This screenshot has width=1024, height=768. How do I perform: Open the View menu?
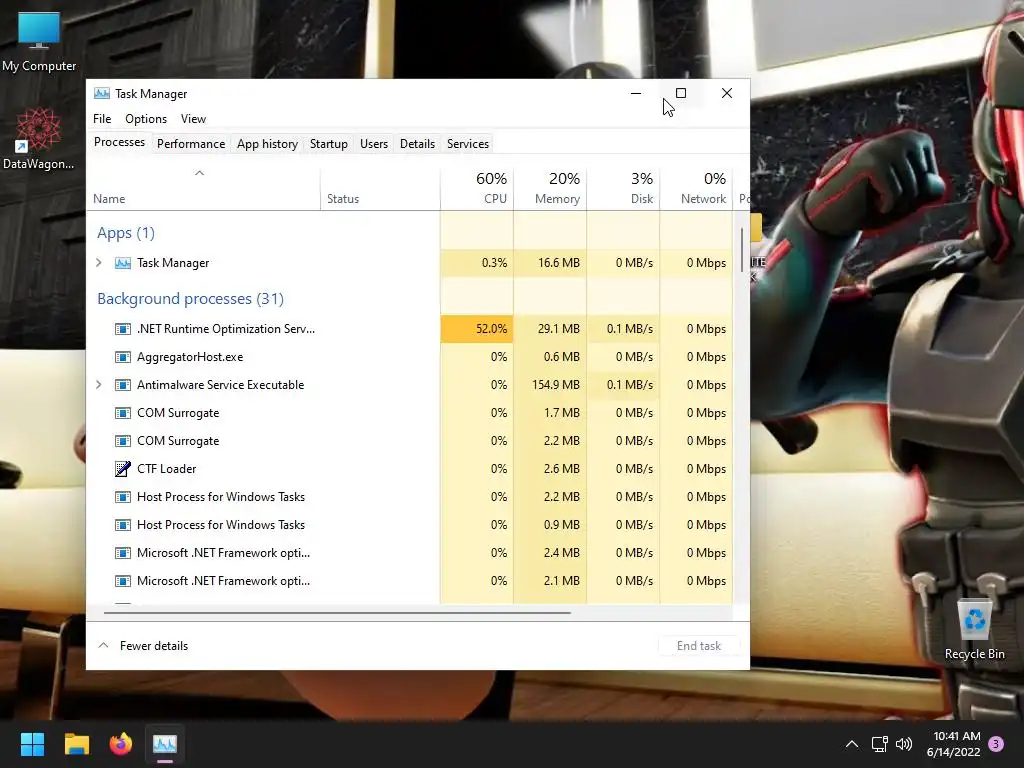193,119
